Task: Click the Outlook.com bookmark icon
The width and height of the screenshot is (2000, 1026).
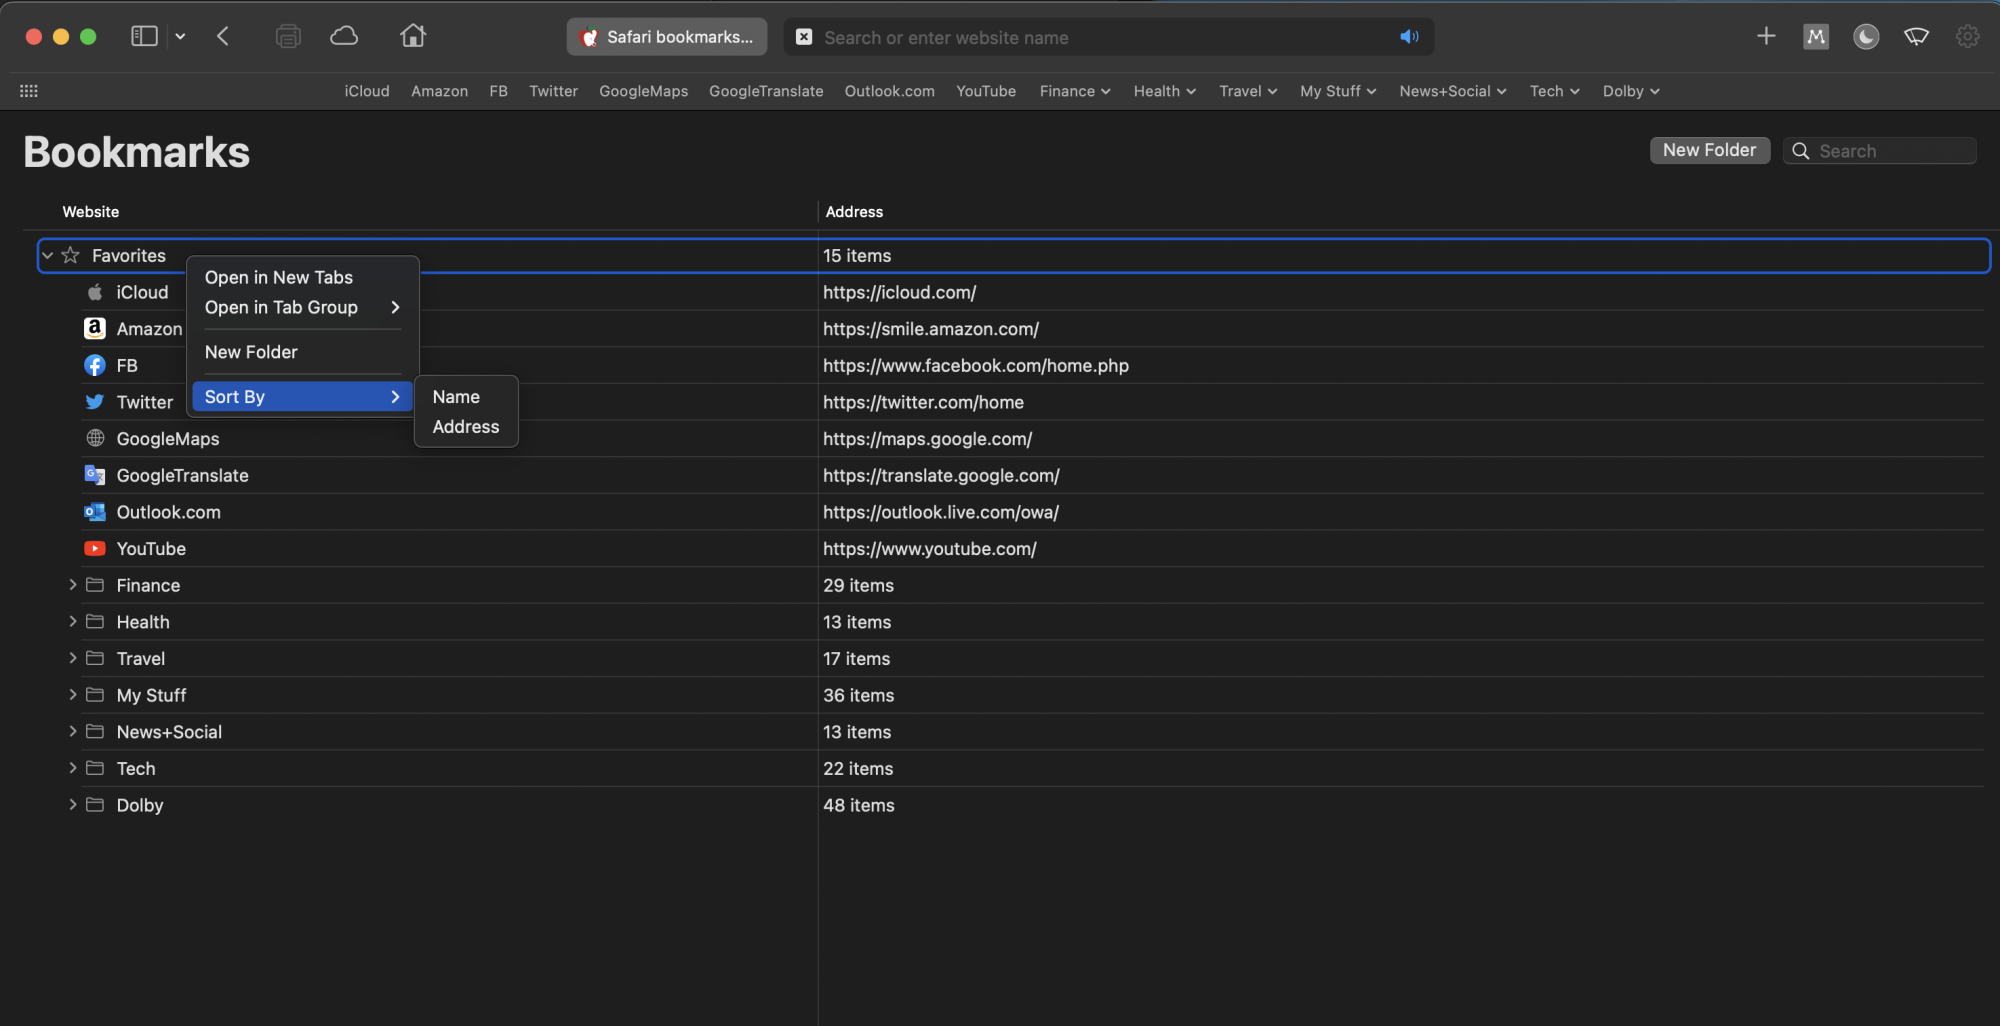Action: coord(95,512)
